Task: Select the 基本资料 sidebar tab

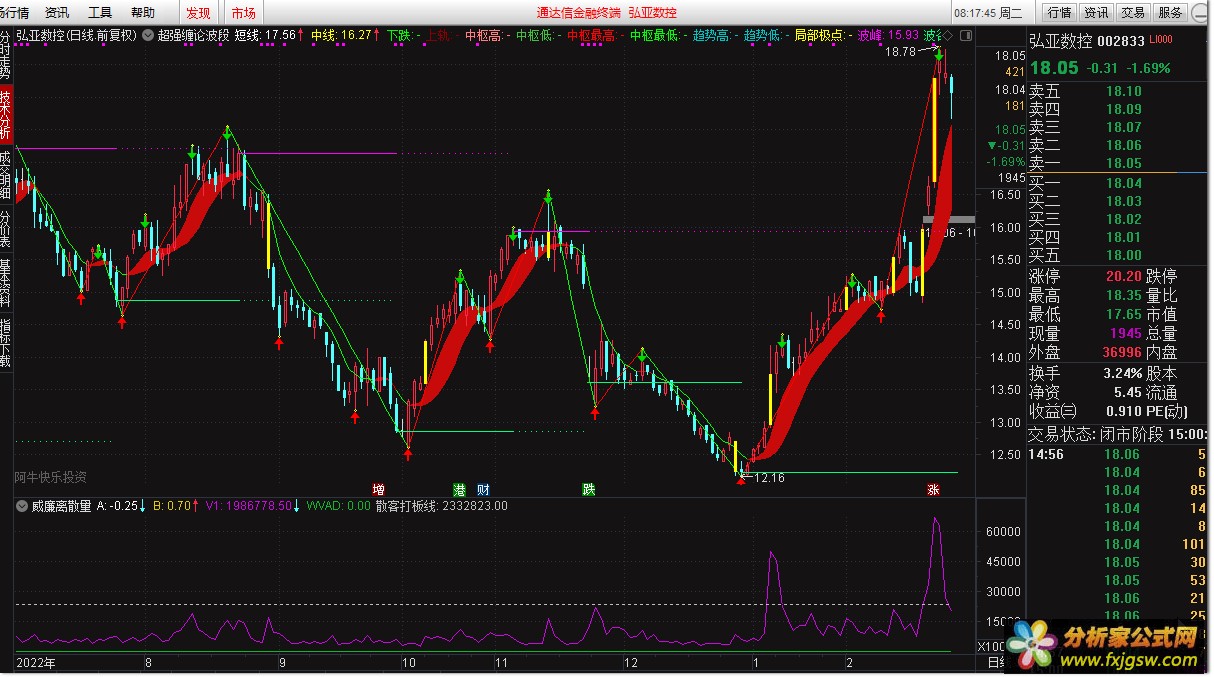Action: [x=6, y=283]
